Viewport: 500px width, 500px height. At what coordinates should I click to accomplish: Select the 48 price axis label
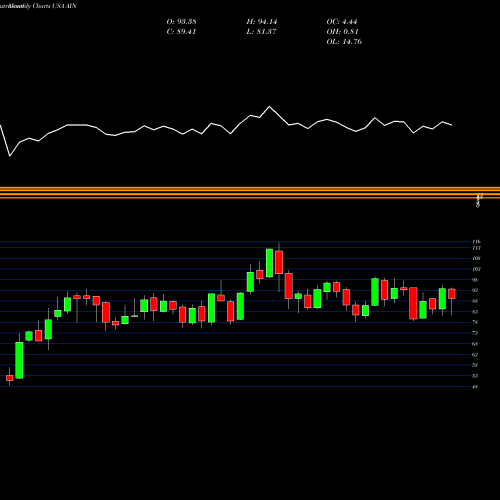(x=475, y=387)
